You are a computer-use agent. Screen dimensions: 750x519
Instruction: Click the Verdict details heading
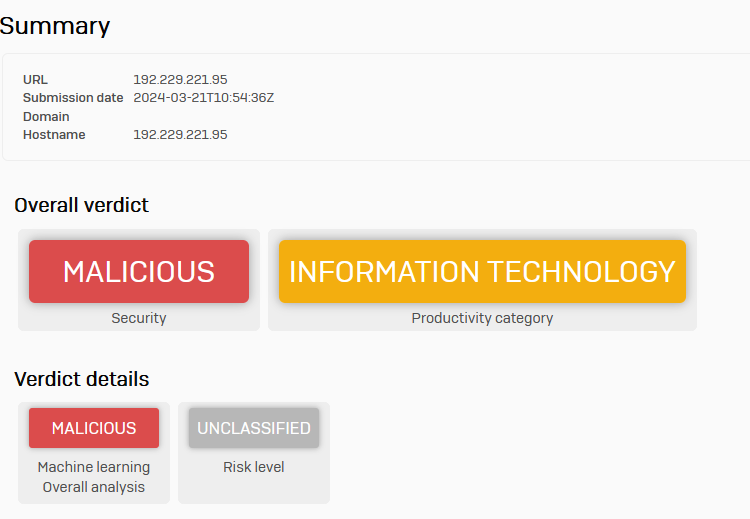[81, 379]
